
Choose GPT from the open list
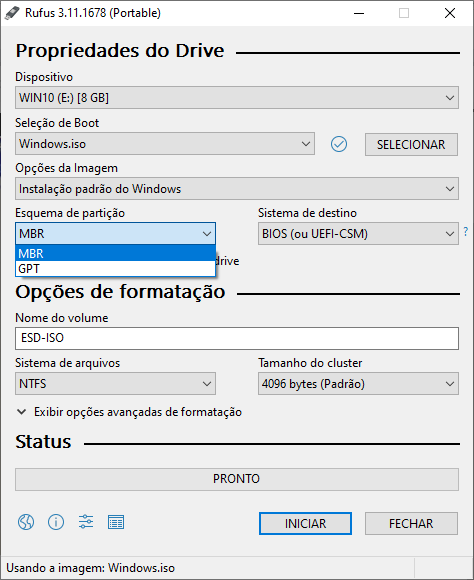point(115,269)
